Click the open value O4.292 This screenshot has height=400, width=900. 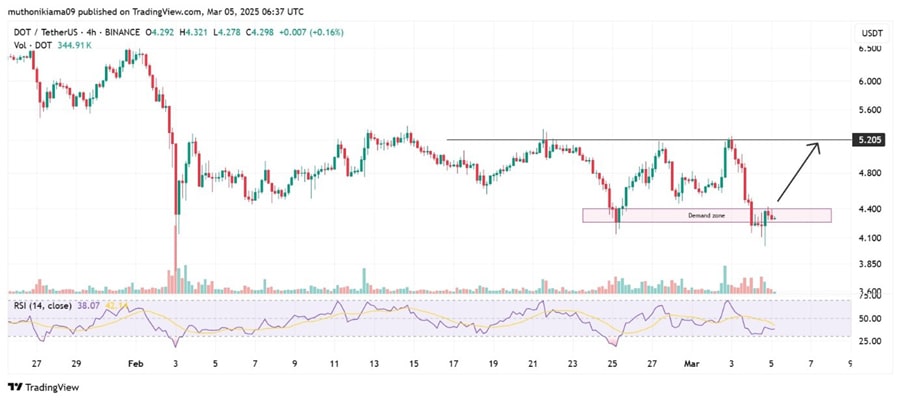pyautogui.click(x=161, y=33)
